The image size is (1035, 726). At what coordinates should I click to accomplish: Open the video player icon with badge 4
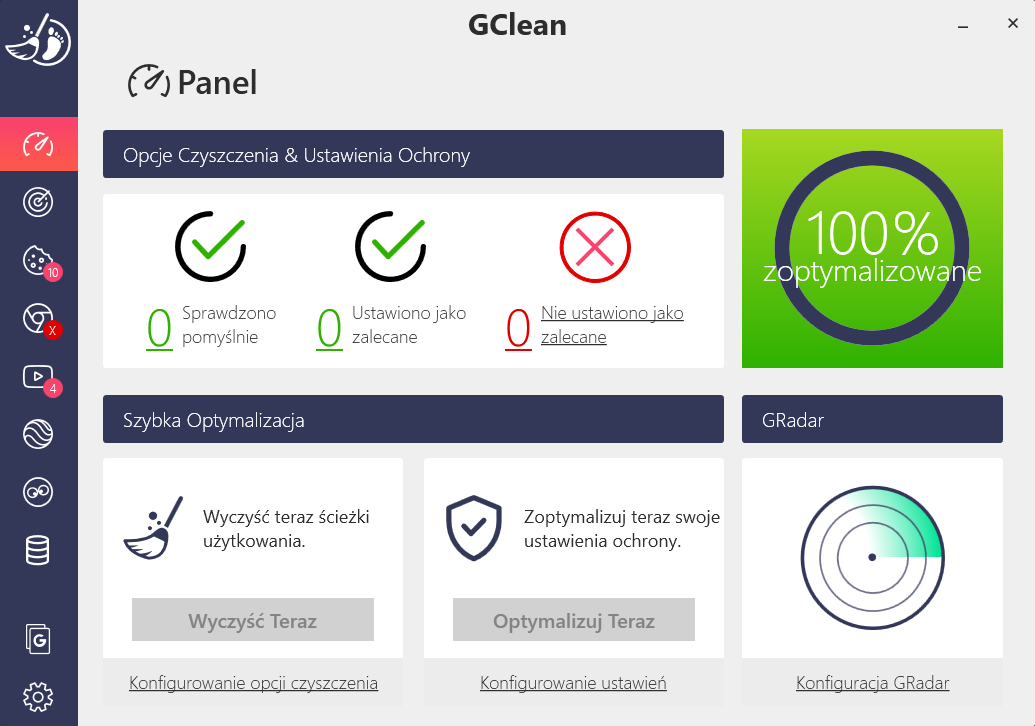tap(41, 380)
